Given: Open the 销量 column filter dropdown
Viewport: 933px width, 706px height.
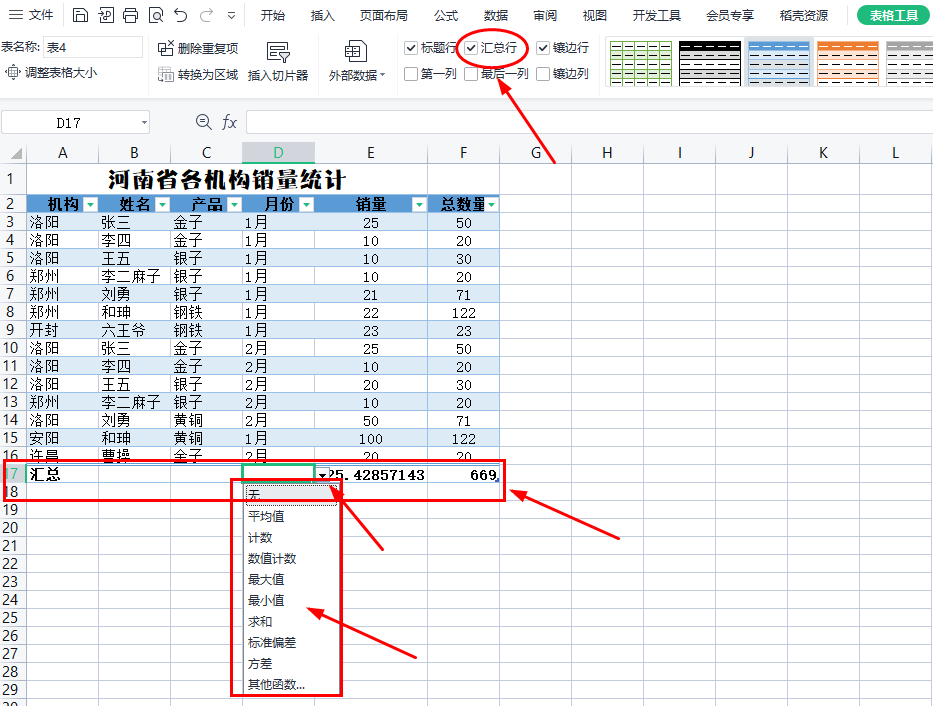Looking at the screenshot, I should tap(419, 205).
